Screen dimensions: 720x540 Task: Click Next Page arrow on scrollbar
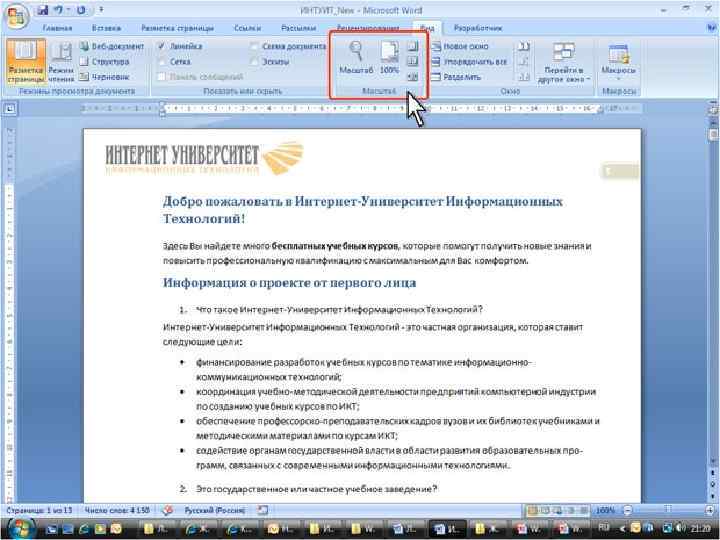tap(713, 494)
